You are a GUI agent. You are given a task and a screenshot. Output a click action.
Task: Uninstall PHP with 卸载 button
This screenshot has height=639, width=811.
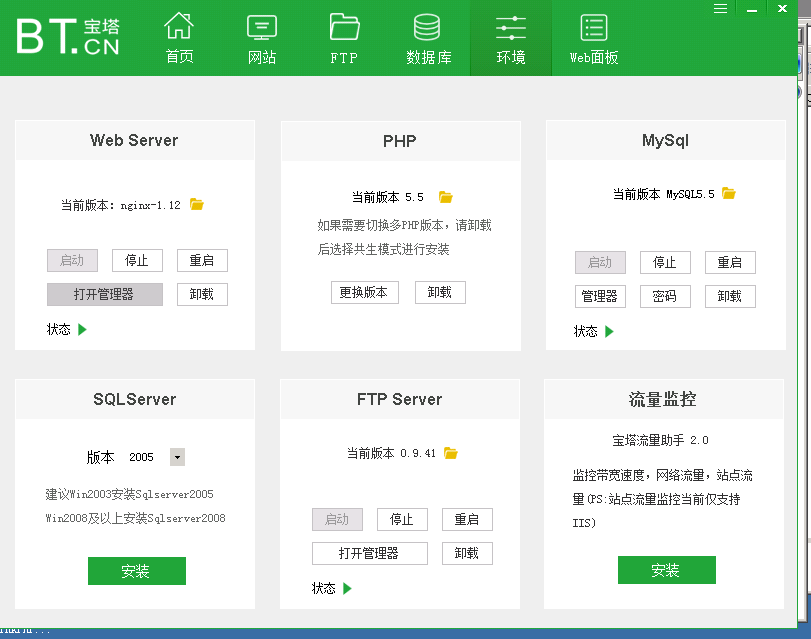click(x=440, y=292)
